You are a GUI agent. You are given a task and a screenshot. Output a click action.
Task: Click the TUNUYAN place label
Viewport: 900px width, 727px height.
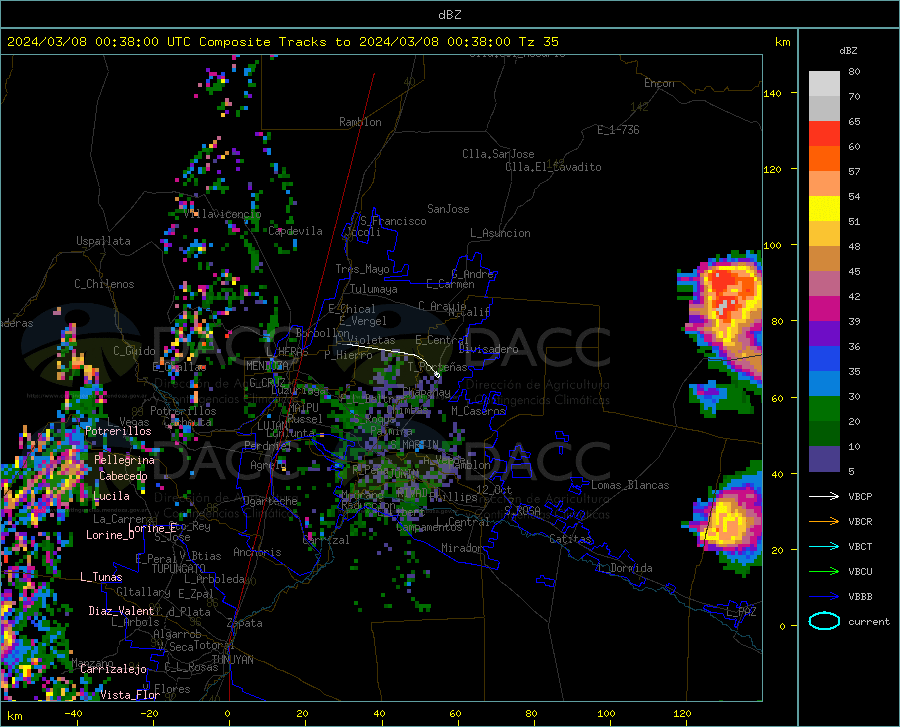pyautogui.click(x=232, y=660)
